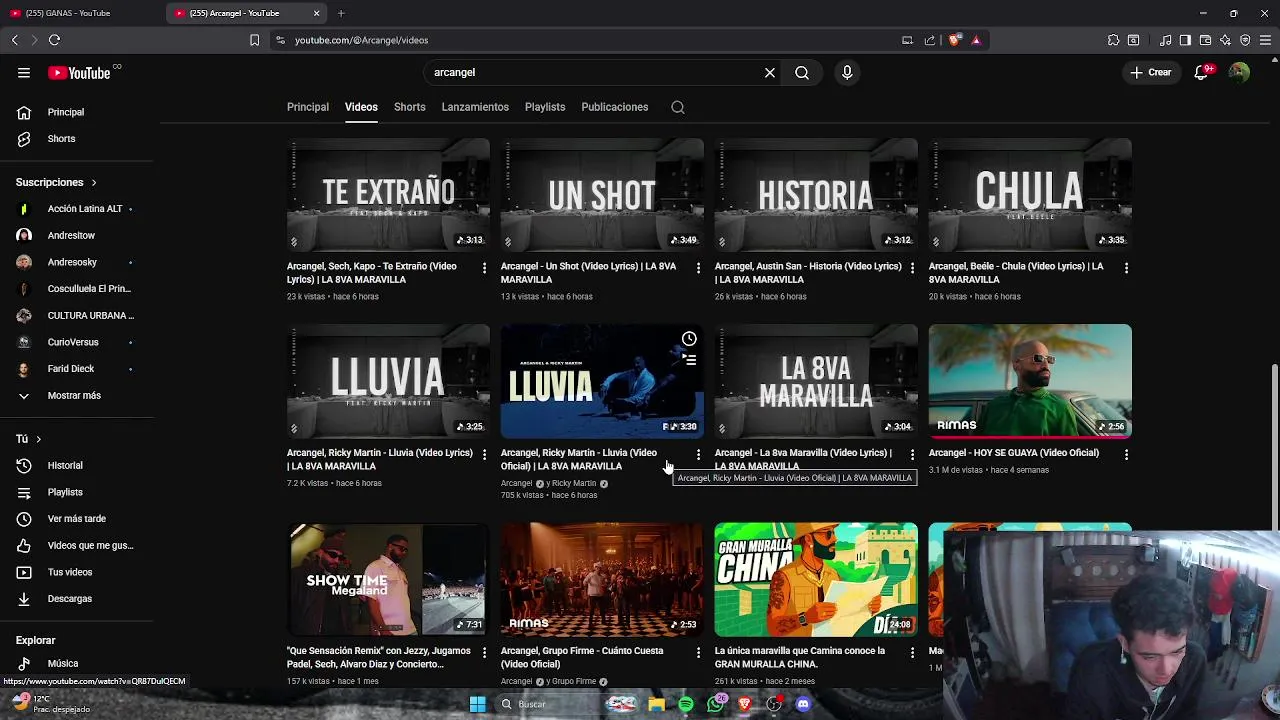1280x720 pixels.
Task: Activate voice search microphone
Action: (847, 72)
